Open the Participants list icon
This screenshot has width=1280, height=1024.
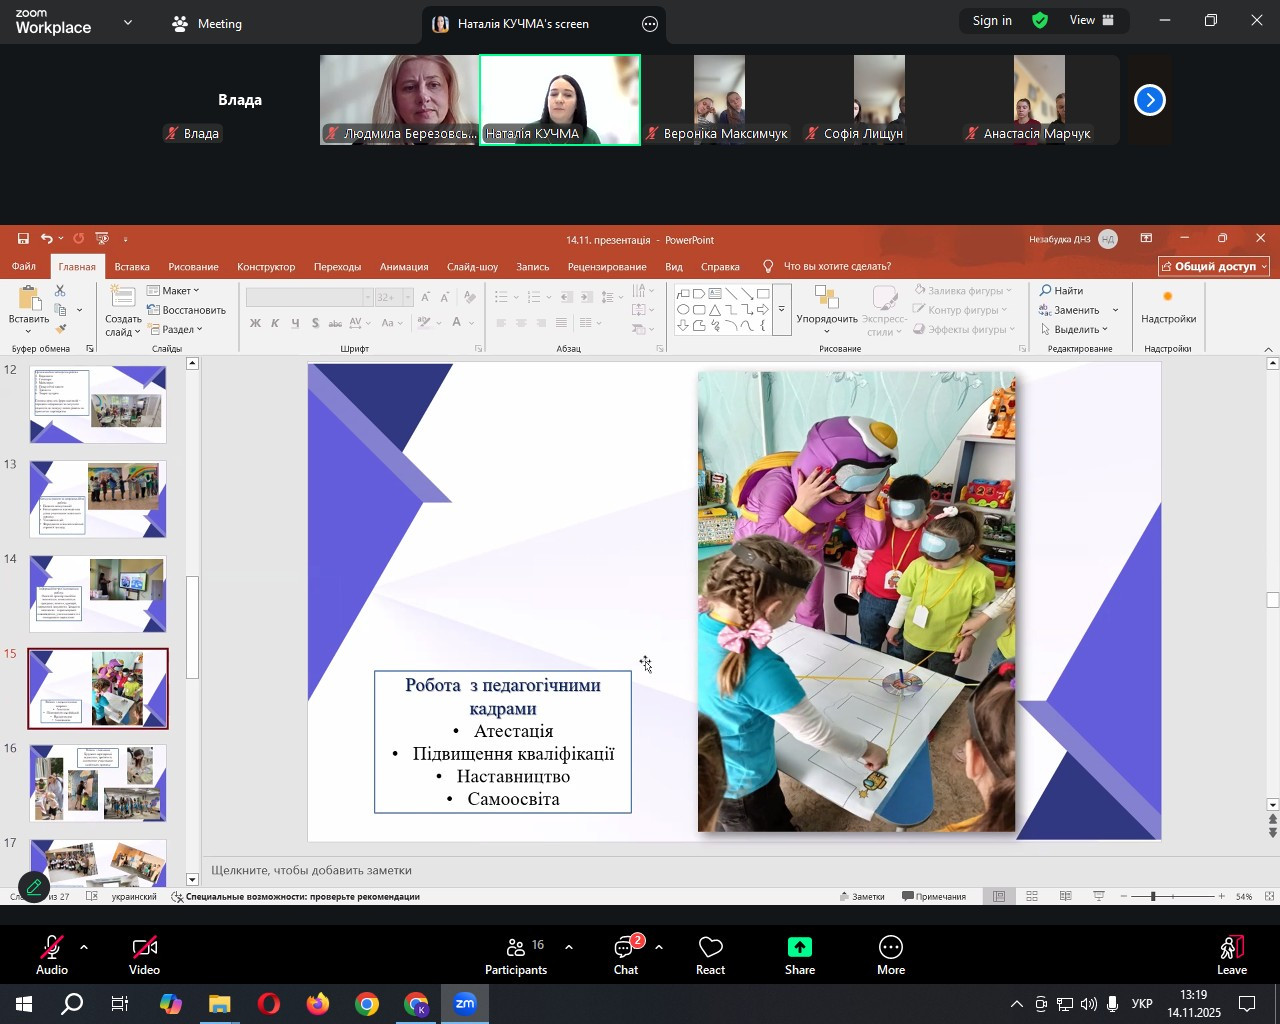516,948
